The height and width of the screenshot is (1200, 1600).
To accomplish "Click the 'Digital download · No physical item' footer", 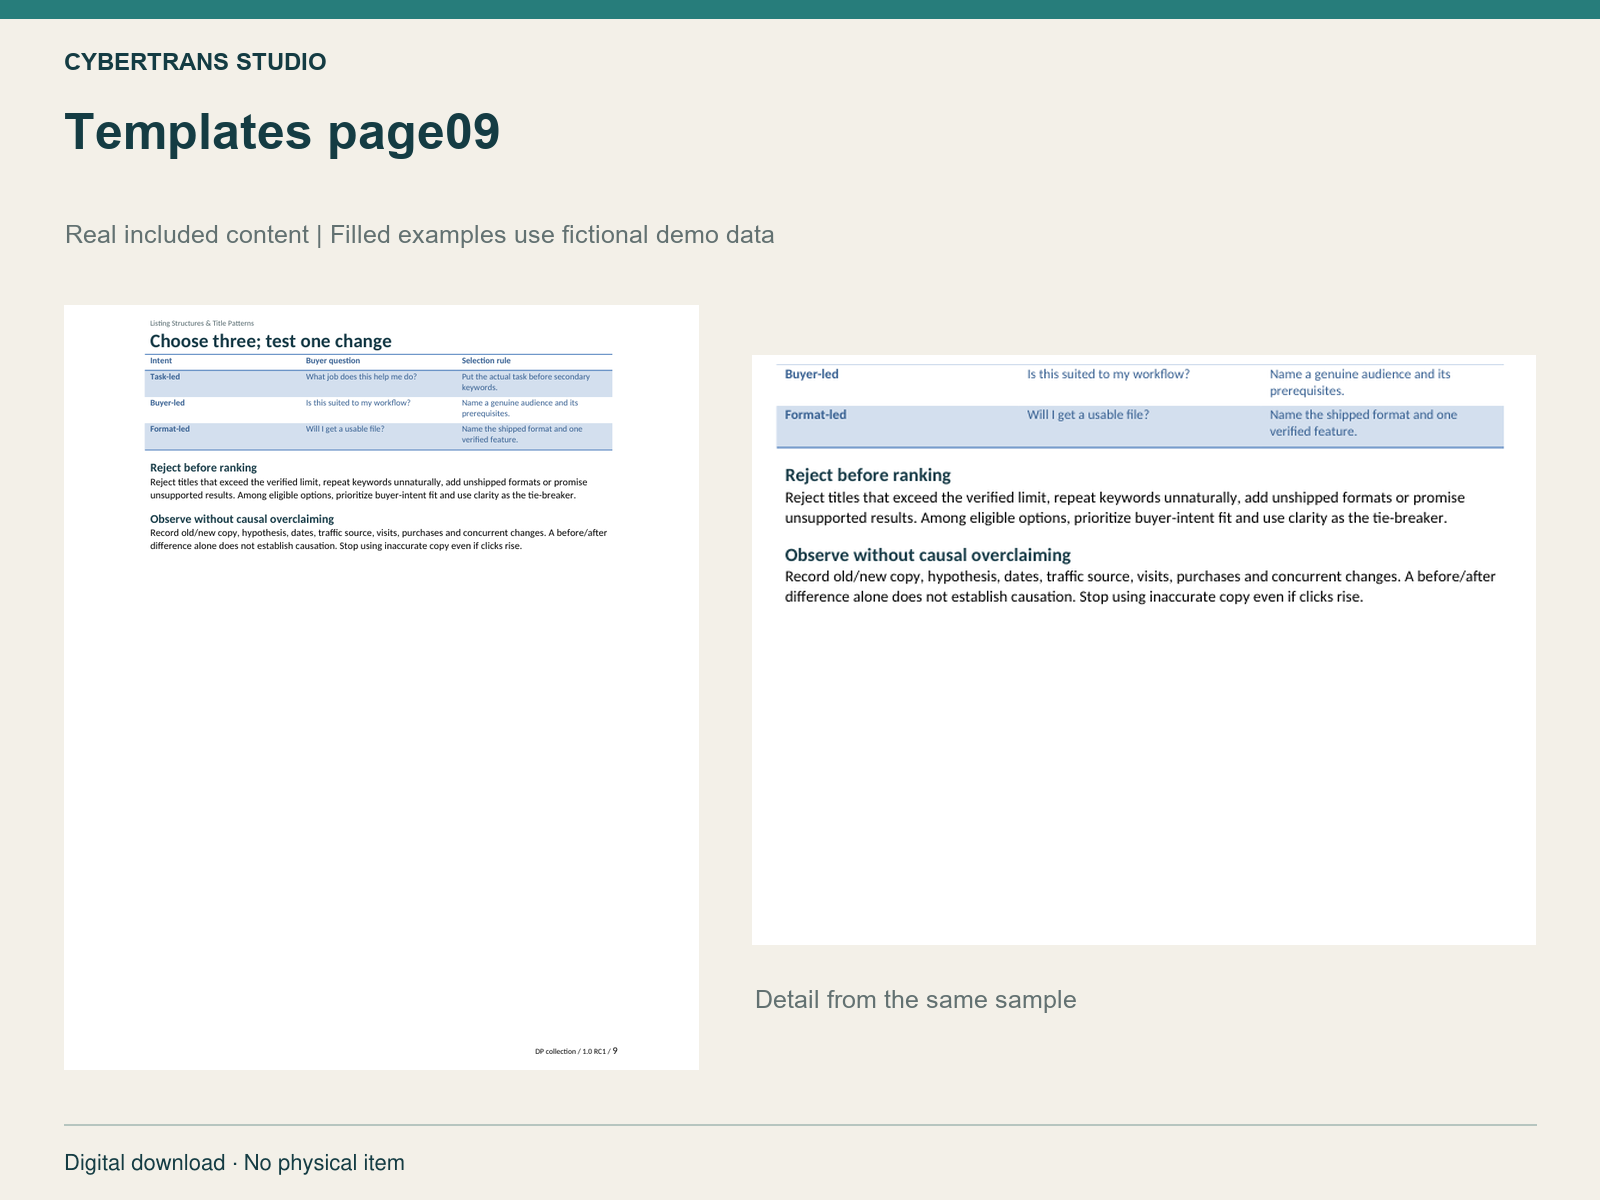I will [234, 1163].
